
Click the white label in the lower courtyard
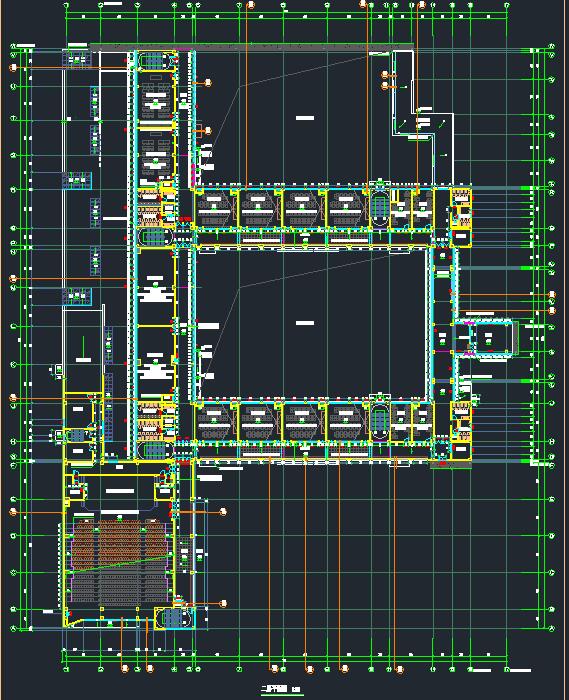click(305, 322)
